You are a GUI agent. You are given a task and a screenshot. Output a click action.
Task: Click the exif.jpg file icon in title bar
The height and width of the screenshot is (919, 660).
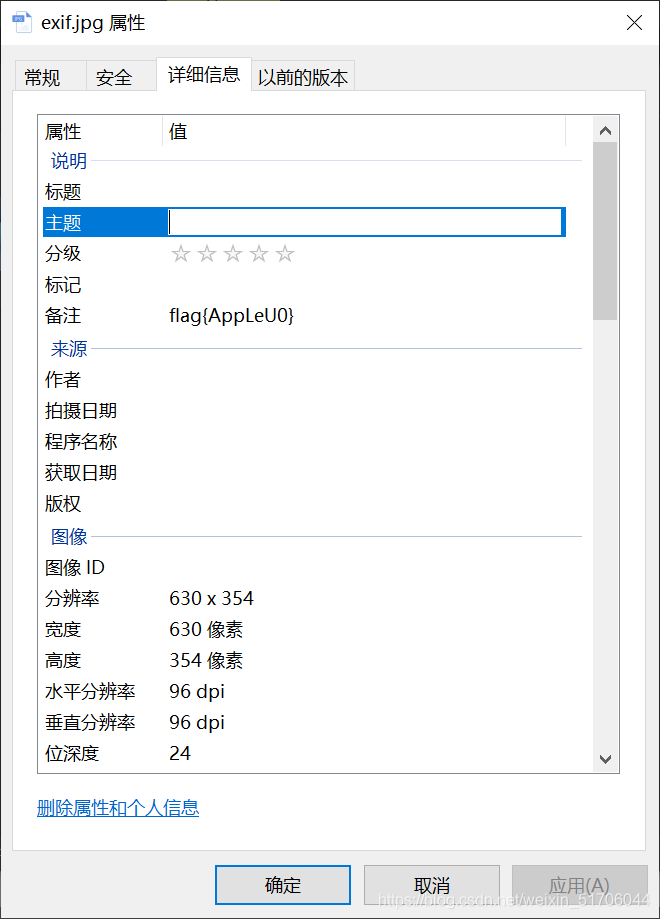pos(22,21)
